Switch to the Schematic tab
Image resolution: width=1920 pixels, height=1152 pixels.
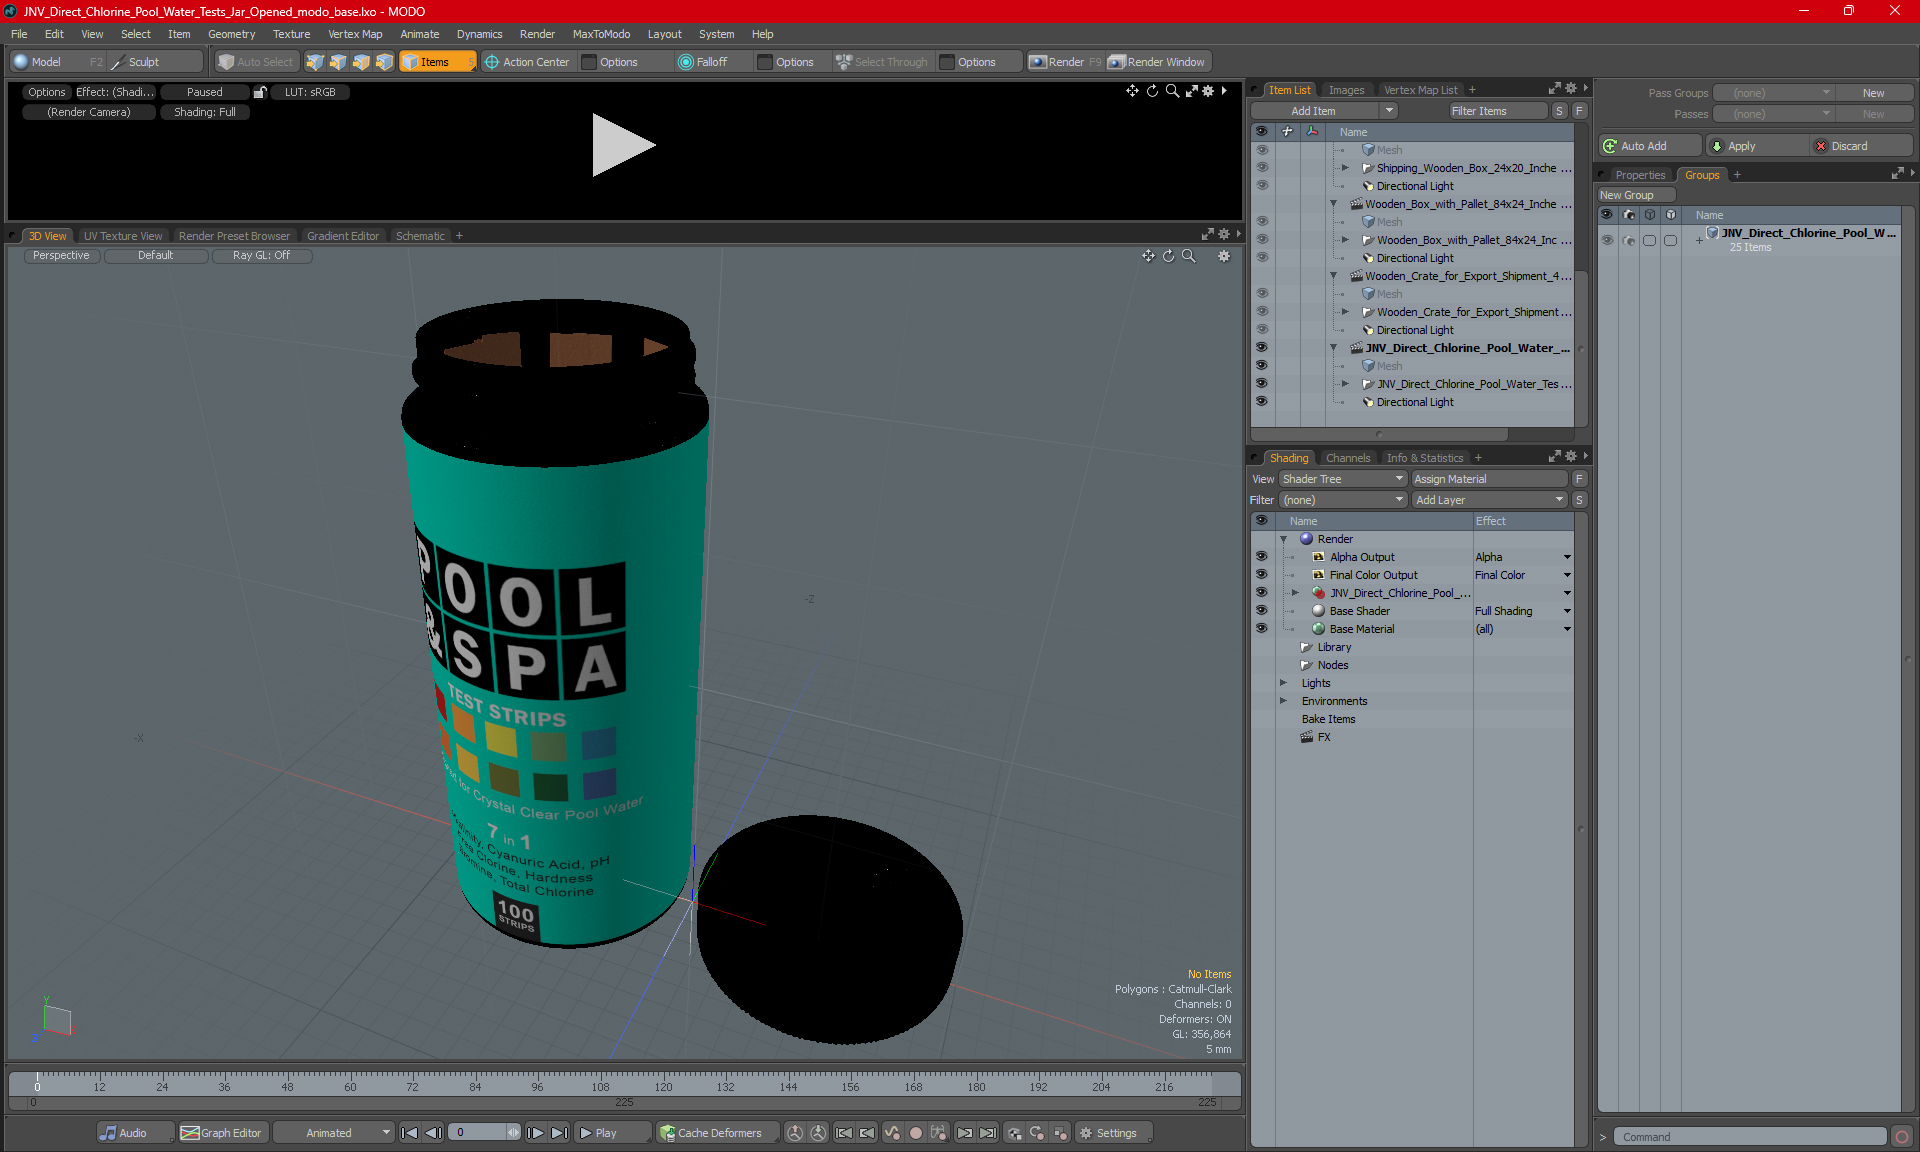pyautogui.click(x=420, y=236)
